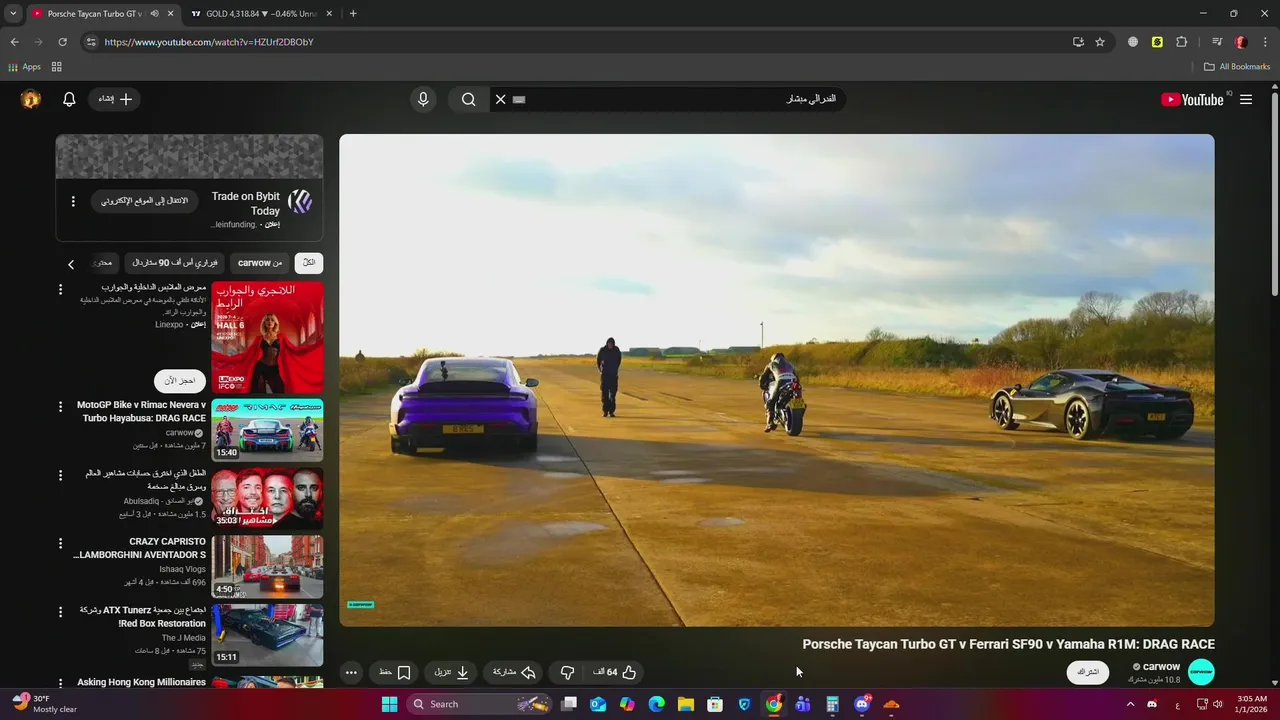1280x720 pixels.
Task: Open the Red Box Restoration 15:11 thumbnail
Action: pos(267,635)
